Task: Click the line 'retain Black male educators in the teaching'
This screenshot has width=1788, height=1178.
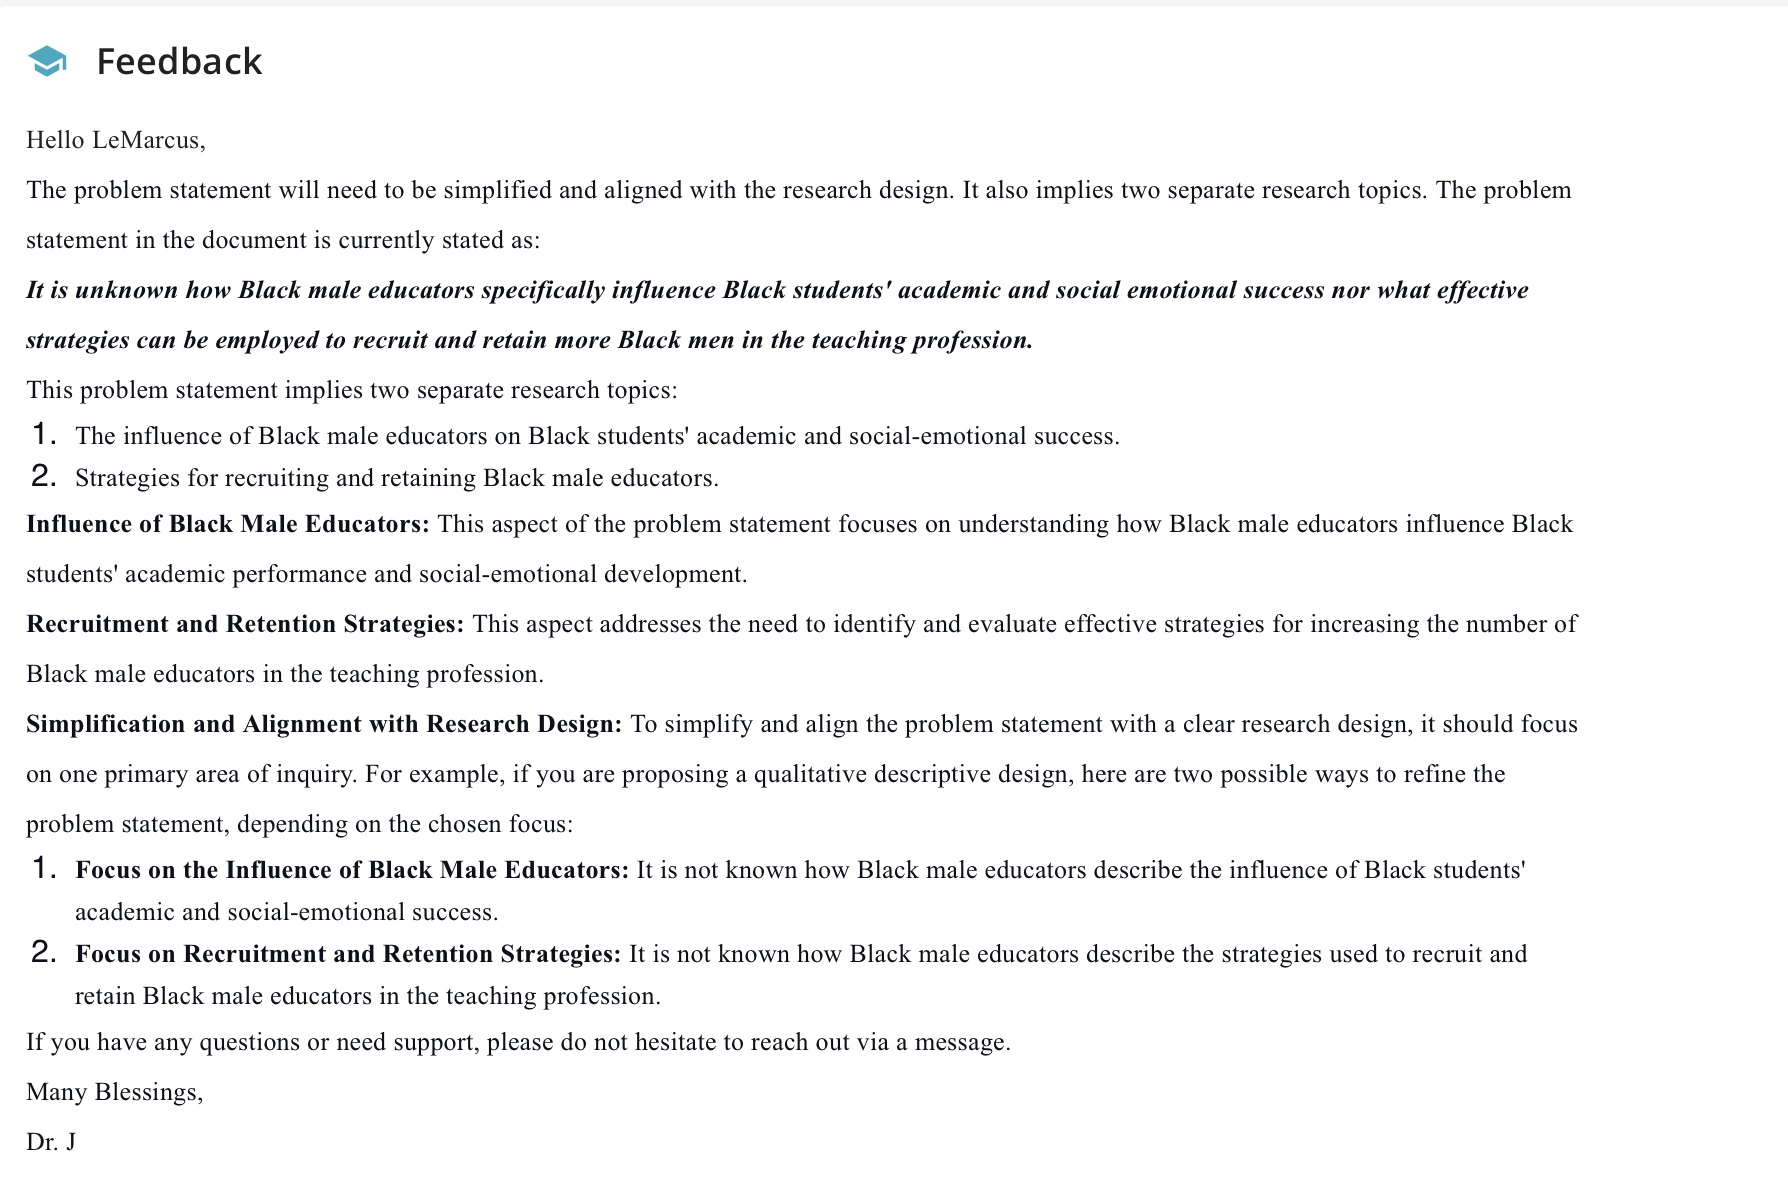Action: (368, 996)
